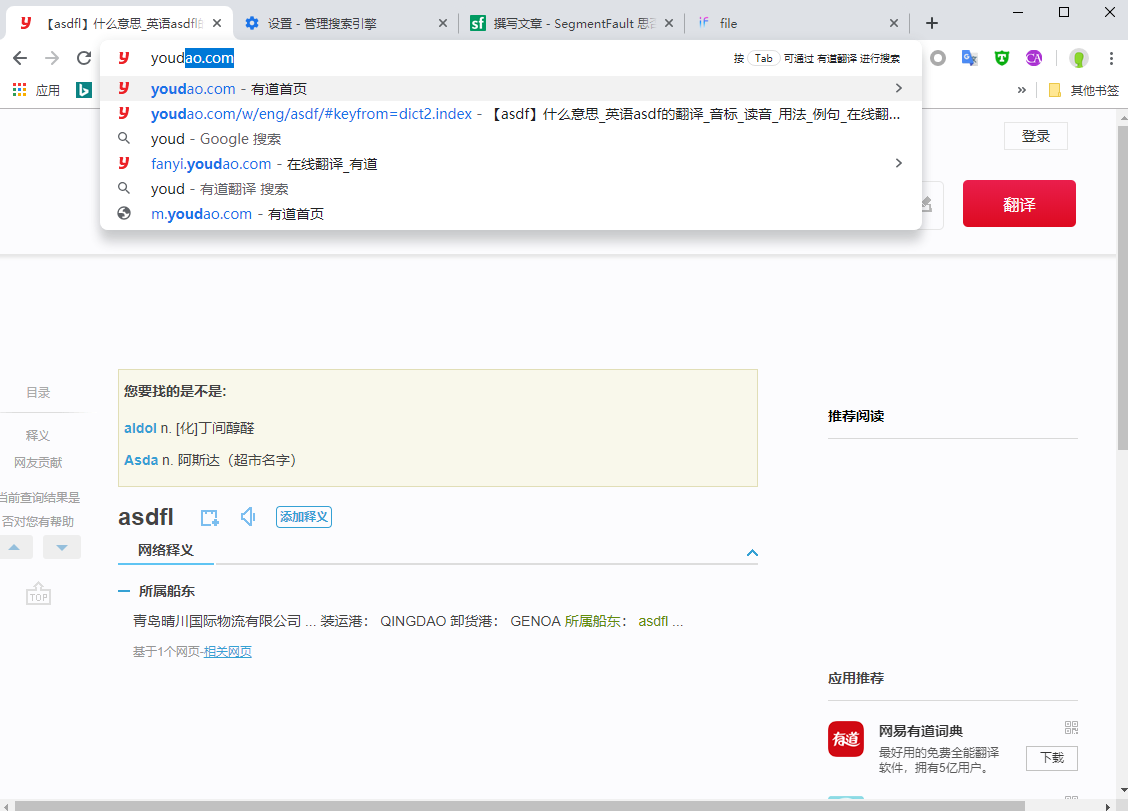
Task: Open the new tab plus button
Action: click(x=932, y=23)
